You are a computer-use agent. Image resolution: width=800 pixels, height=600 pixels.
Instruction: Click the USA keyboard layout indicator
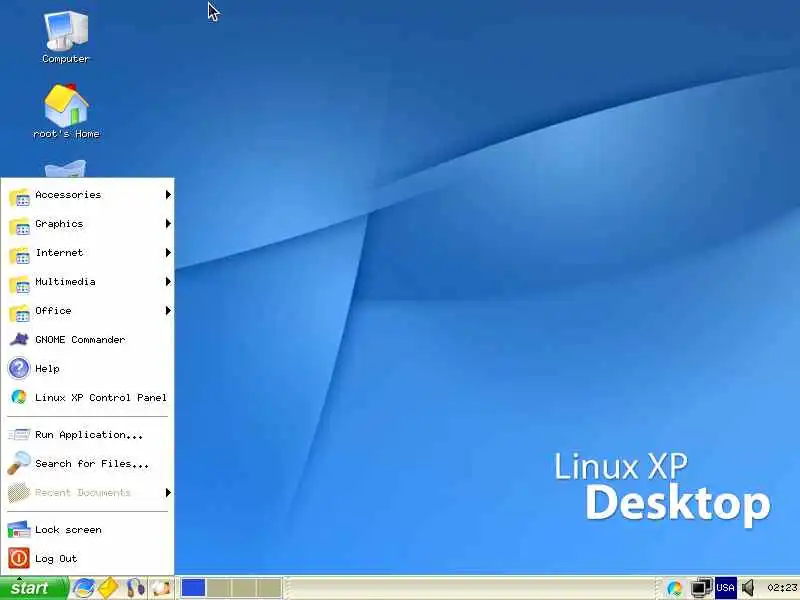coord(725,588)
